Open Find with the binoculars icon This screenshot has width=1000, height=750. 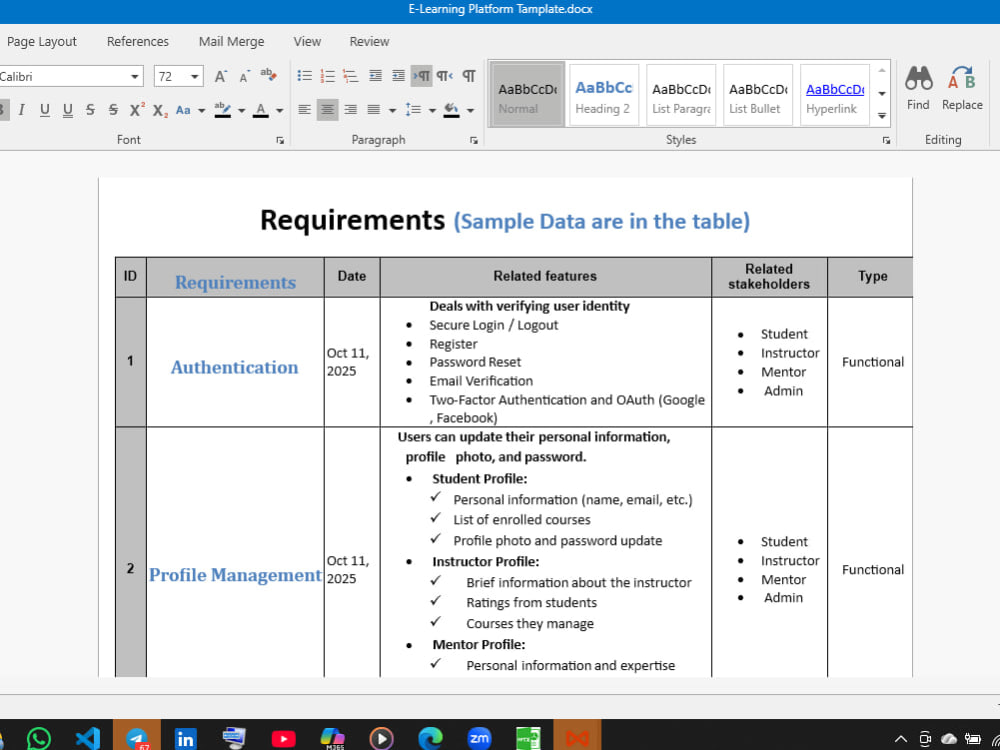pyautogui.click(x=918, y=88)
